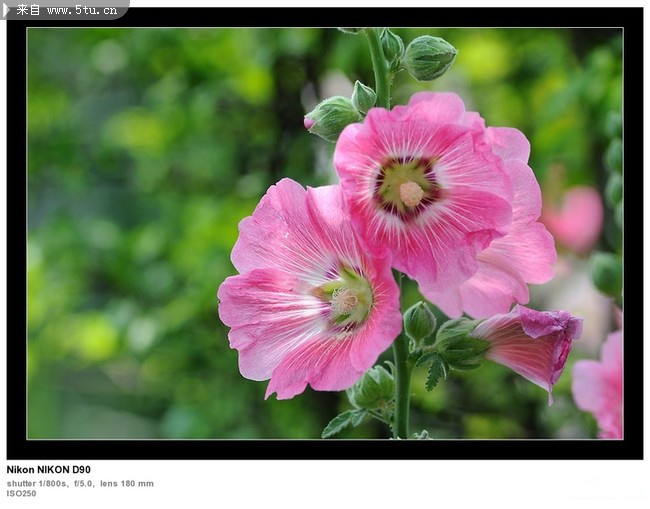Click the pink-tipped bud left of the stem
The height and width of the screenshot is (509, 650).
click(329, 116)
